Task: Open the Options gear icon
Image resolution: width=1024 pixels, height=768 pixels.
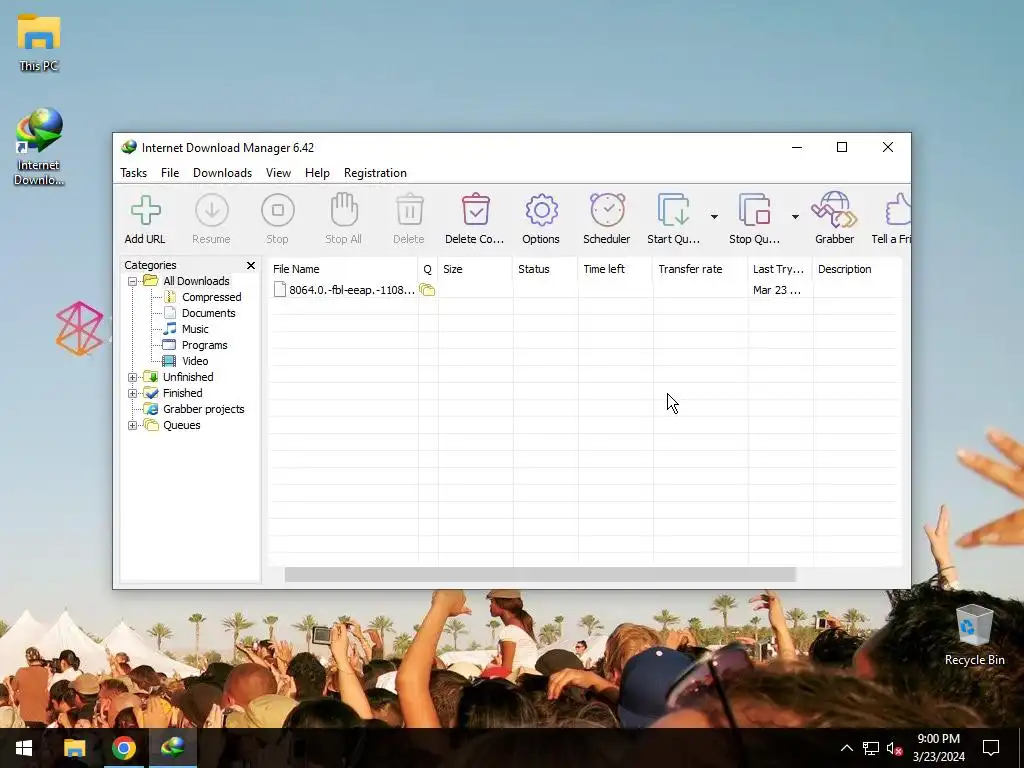Action: click(541, 210)
